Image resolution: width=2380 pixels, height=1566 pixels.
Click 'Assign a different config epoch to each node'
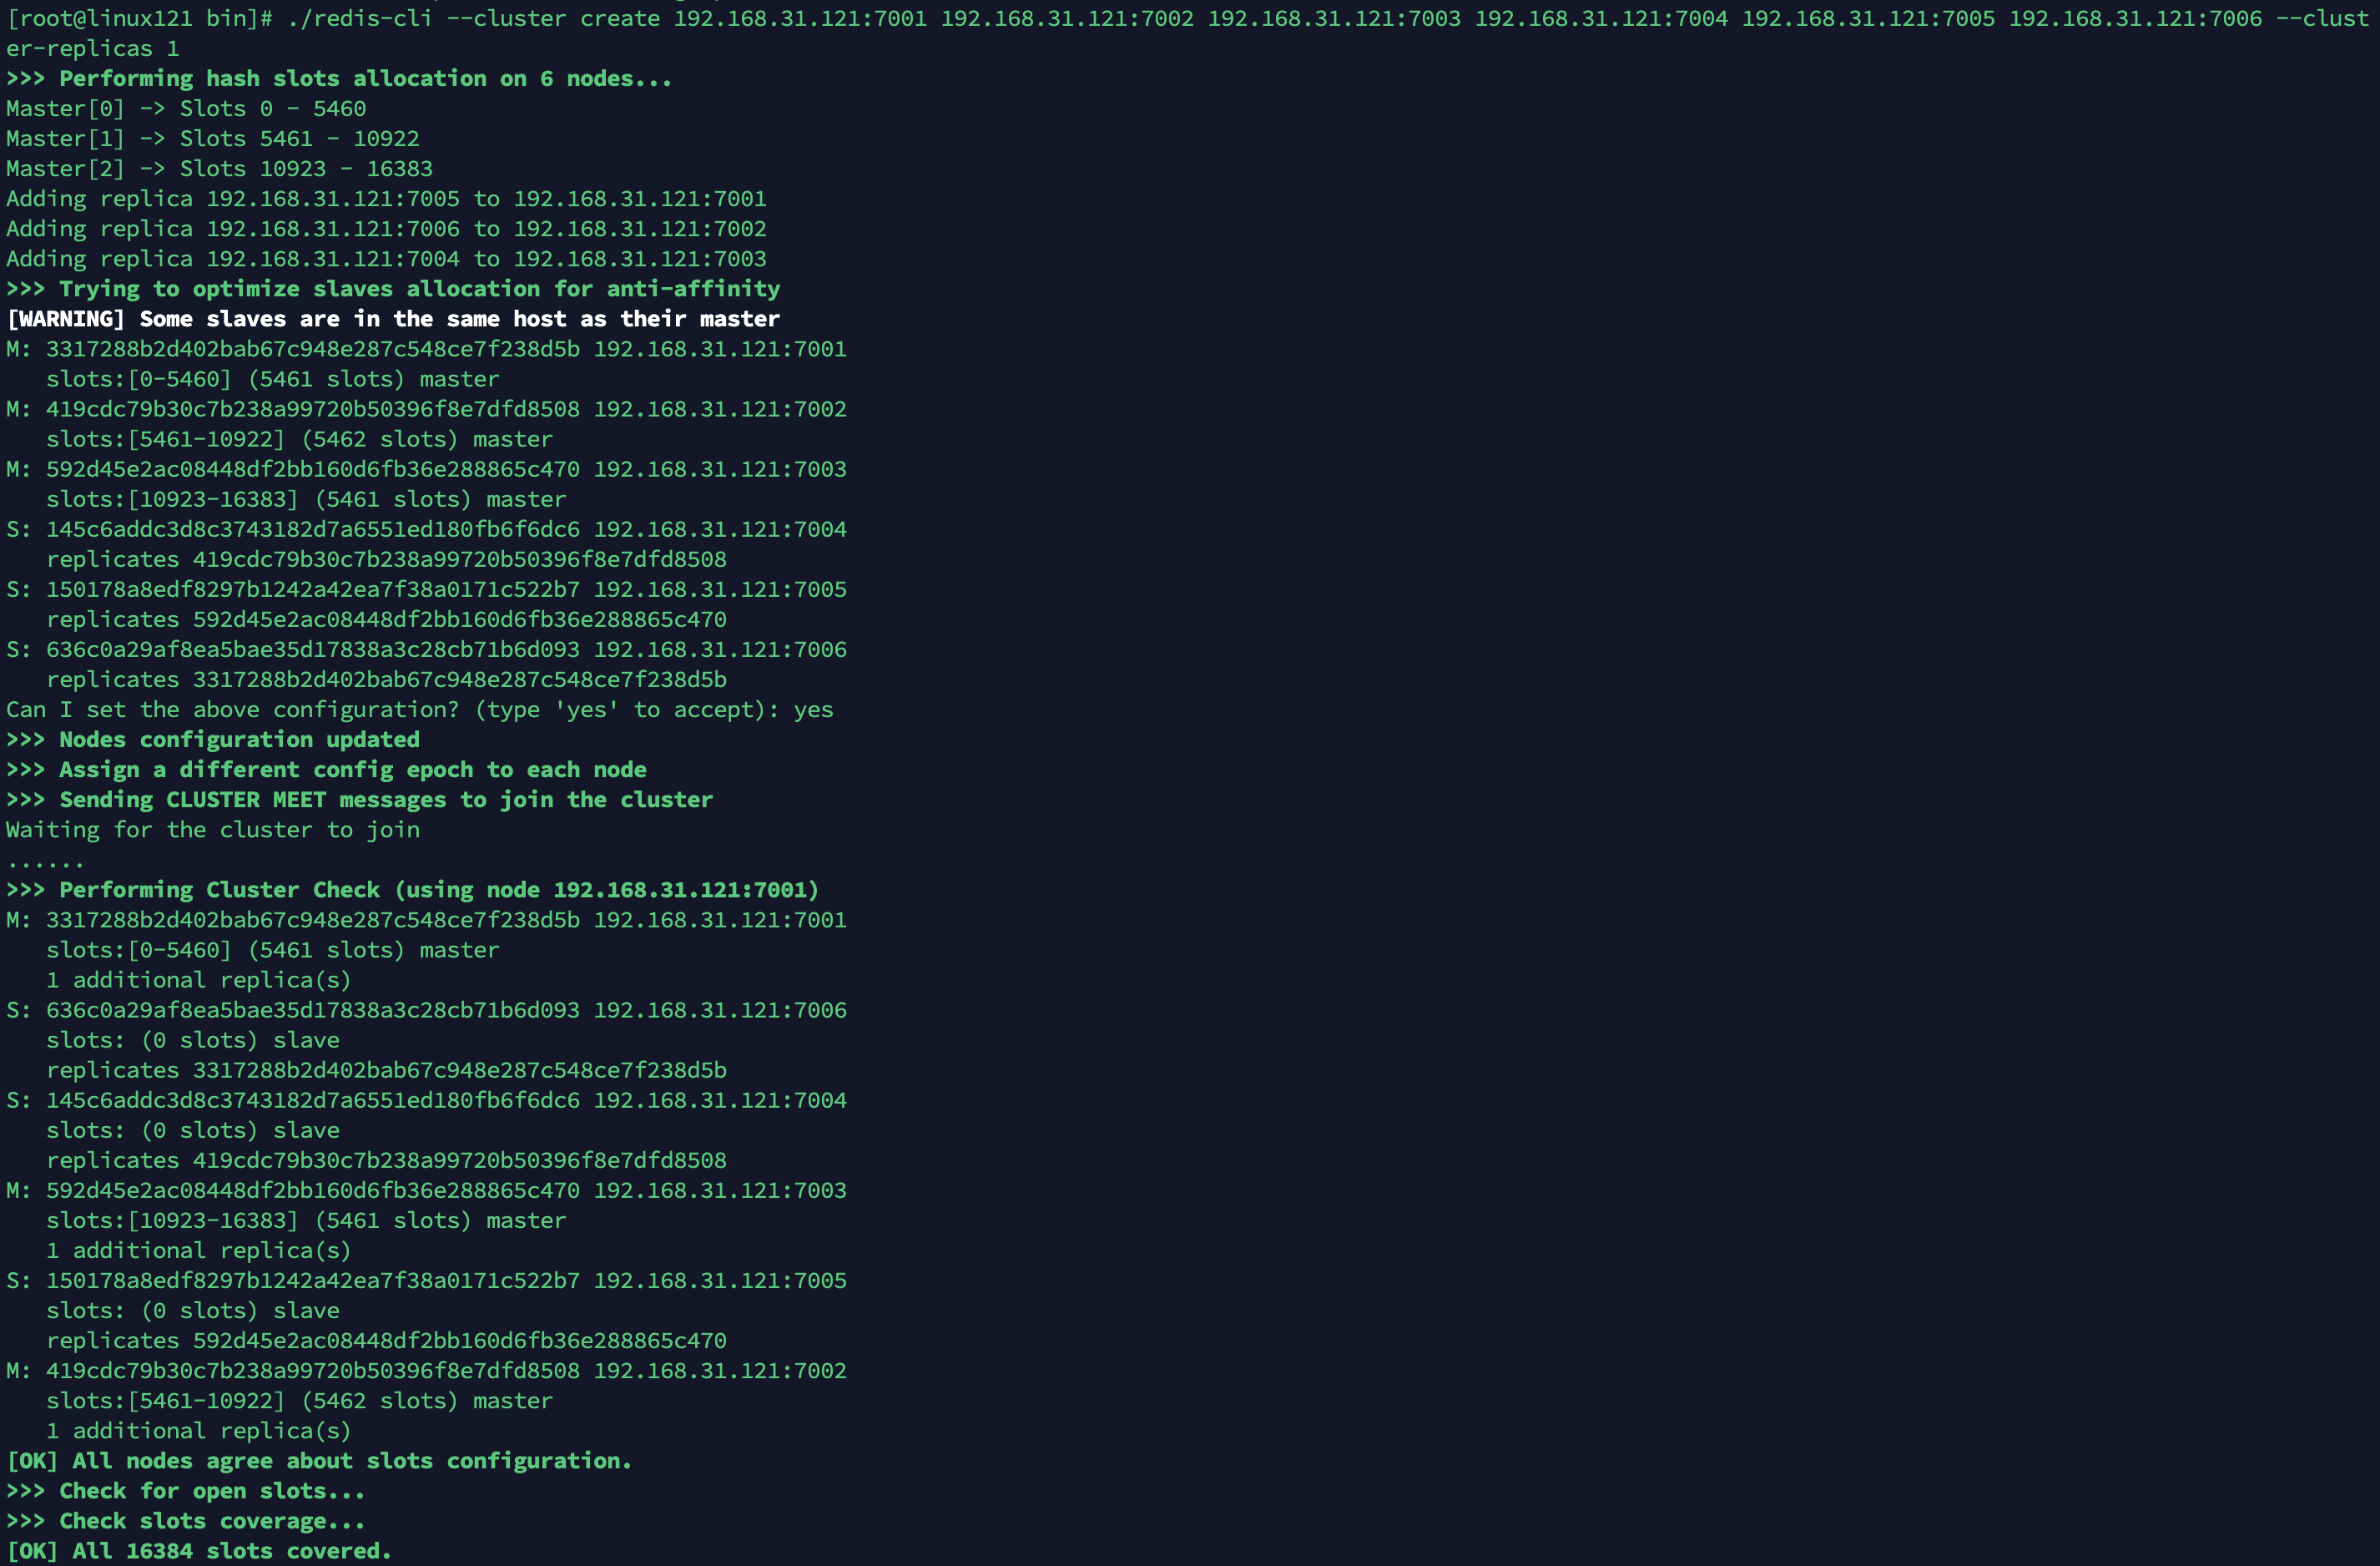tap(353, 770)
